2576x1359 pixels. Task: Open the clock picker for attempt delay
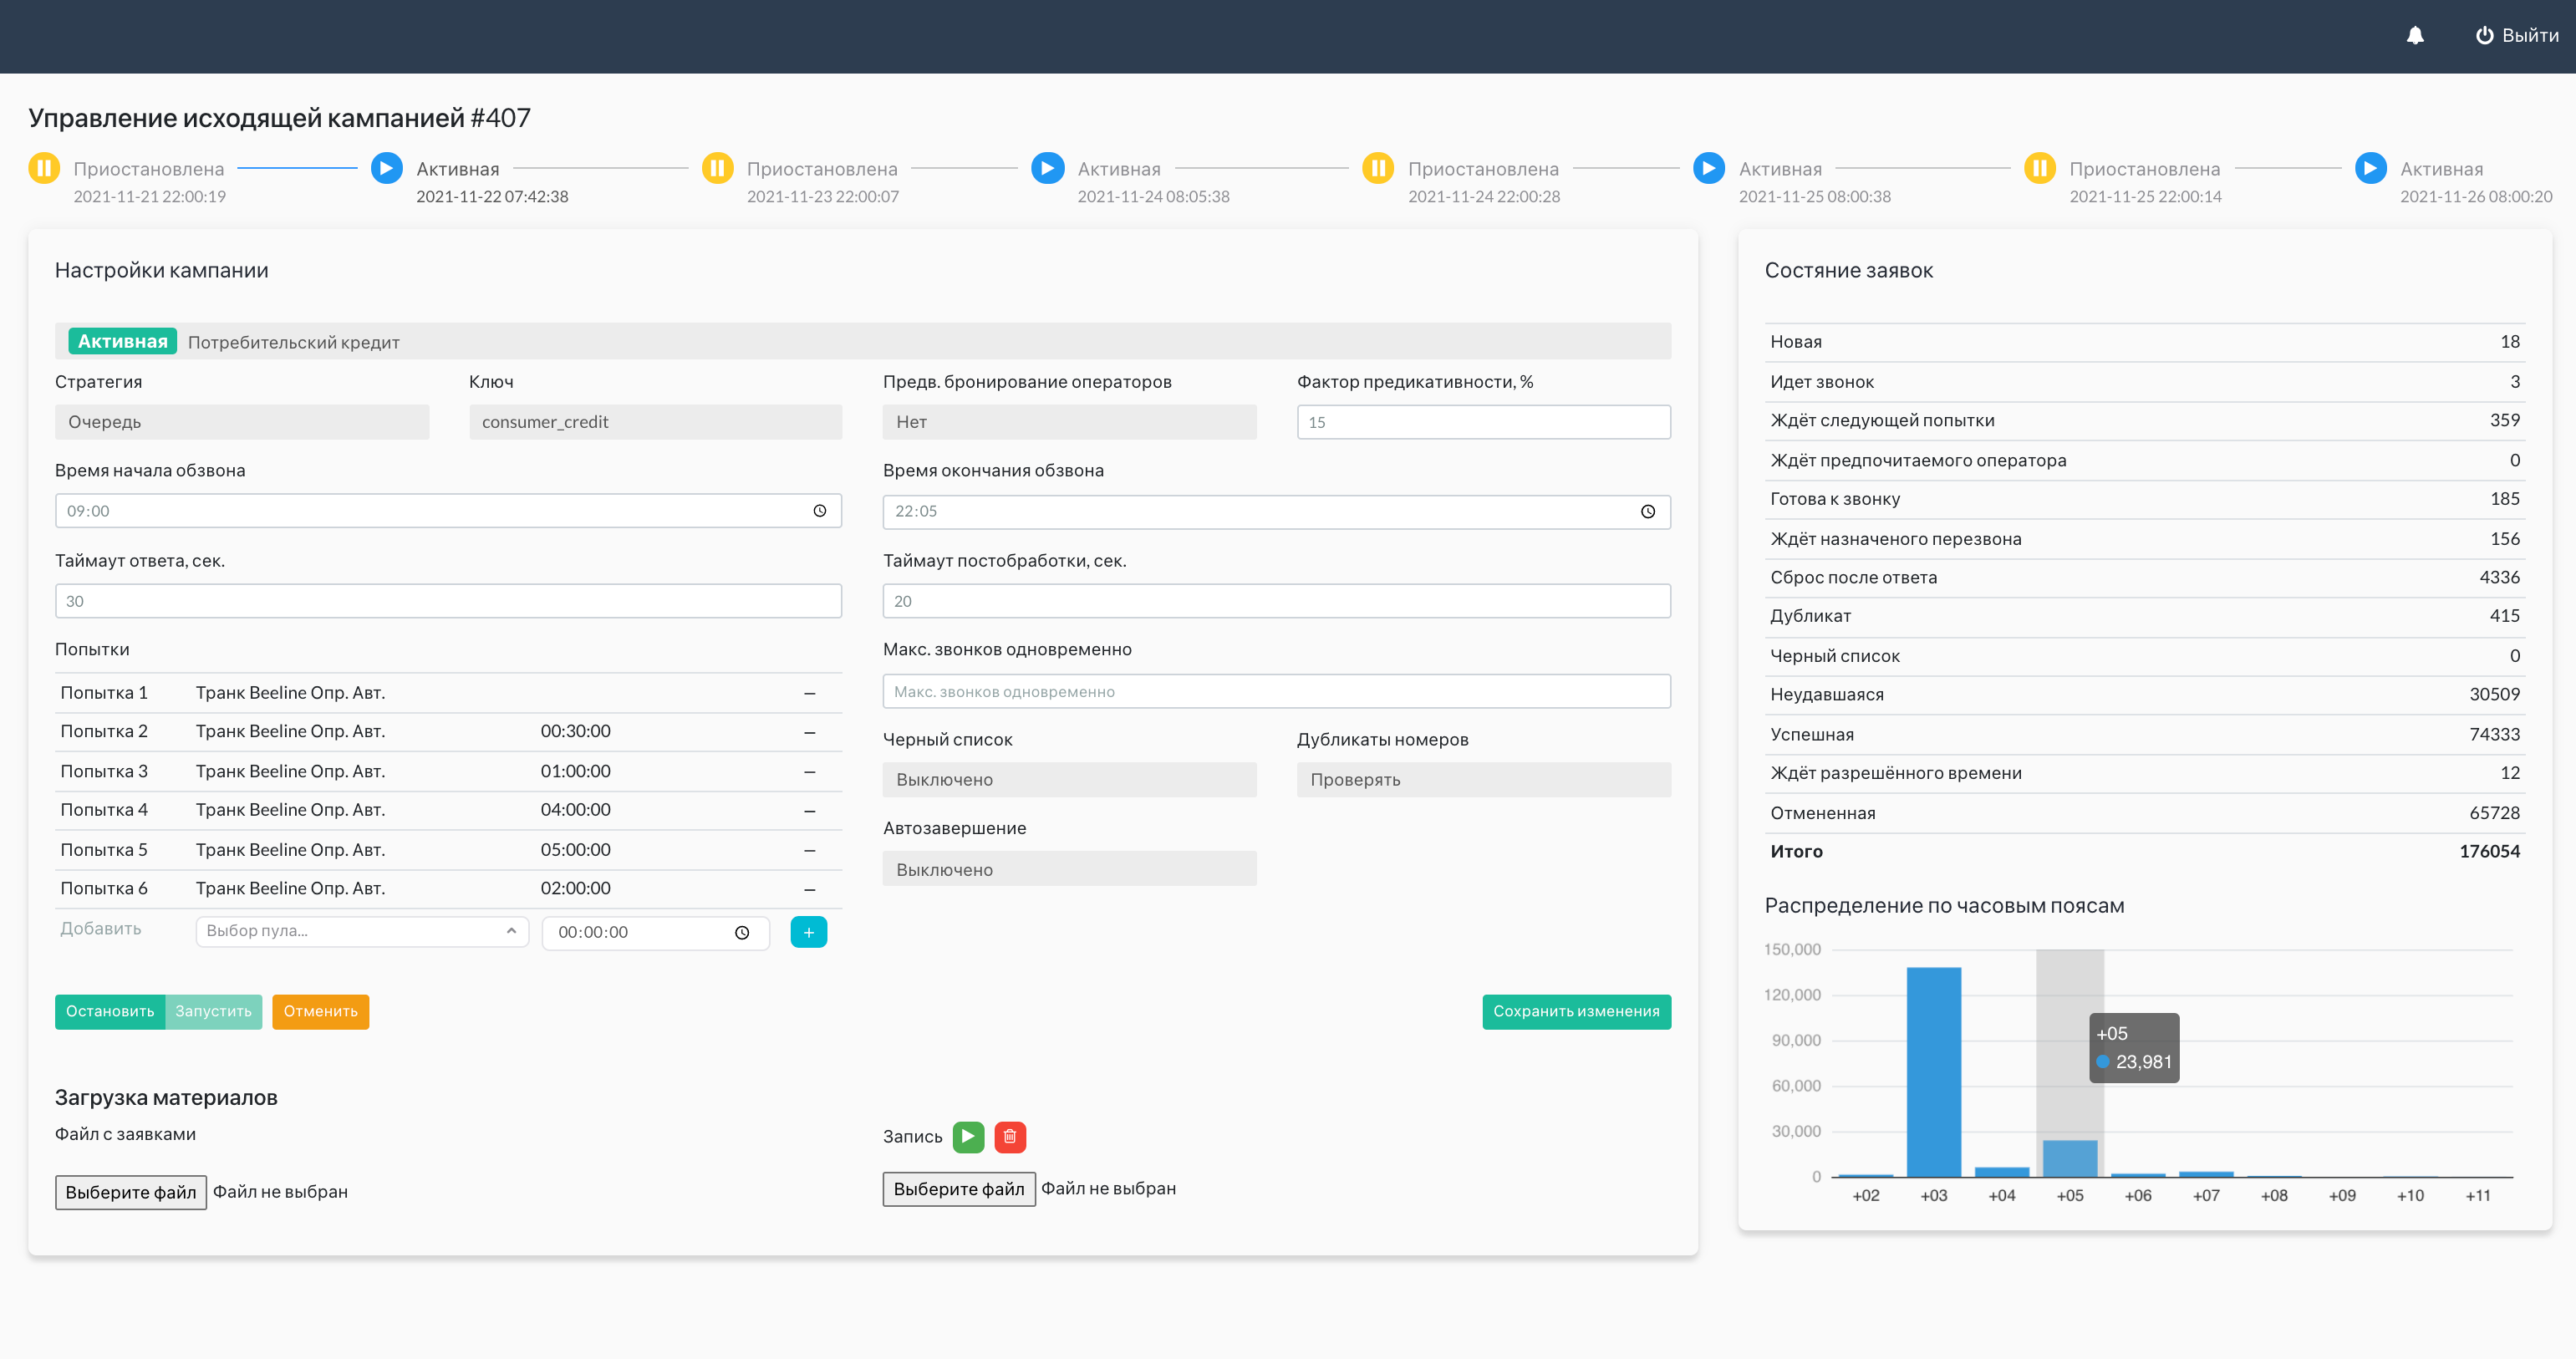pos(742,932)
